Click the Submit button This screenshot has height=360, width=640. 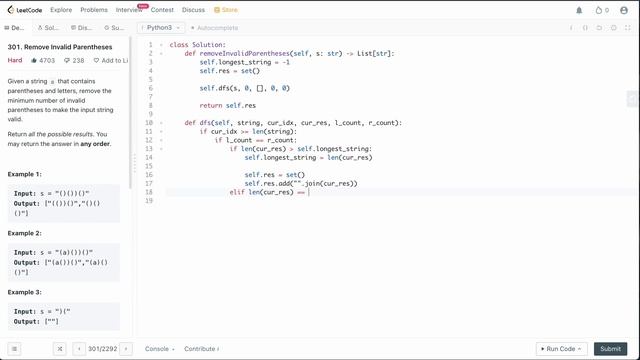(611, 349)
